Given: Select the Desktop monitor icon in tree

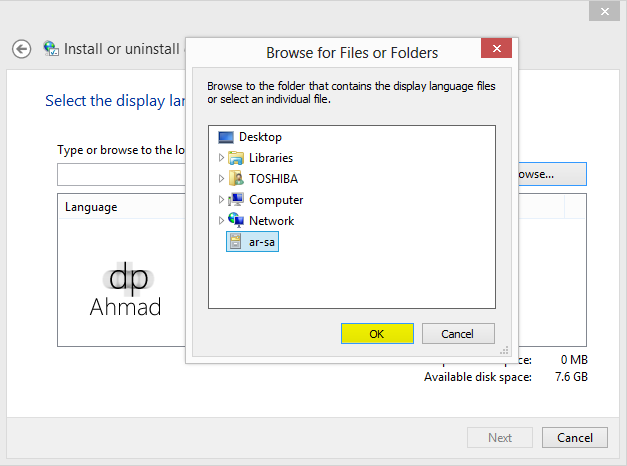Looking at the screenshot, I should point(226,137).
